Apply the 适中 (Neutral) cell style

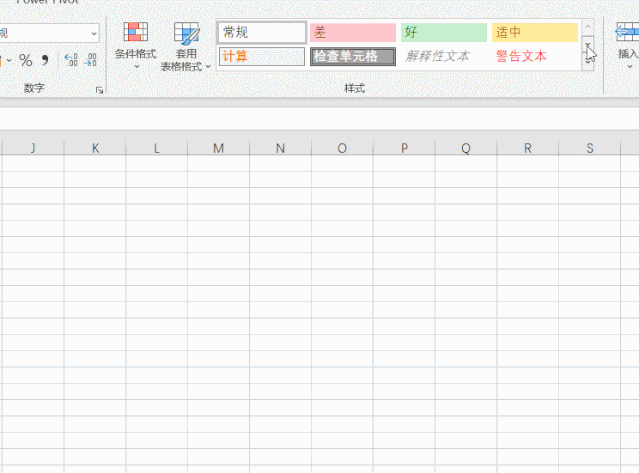coord(535,33)
